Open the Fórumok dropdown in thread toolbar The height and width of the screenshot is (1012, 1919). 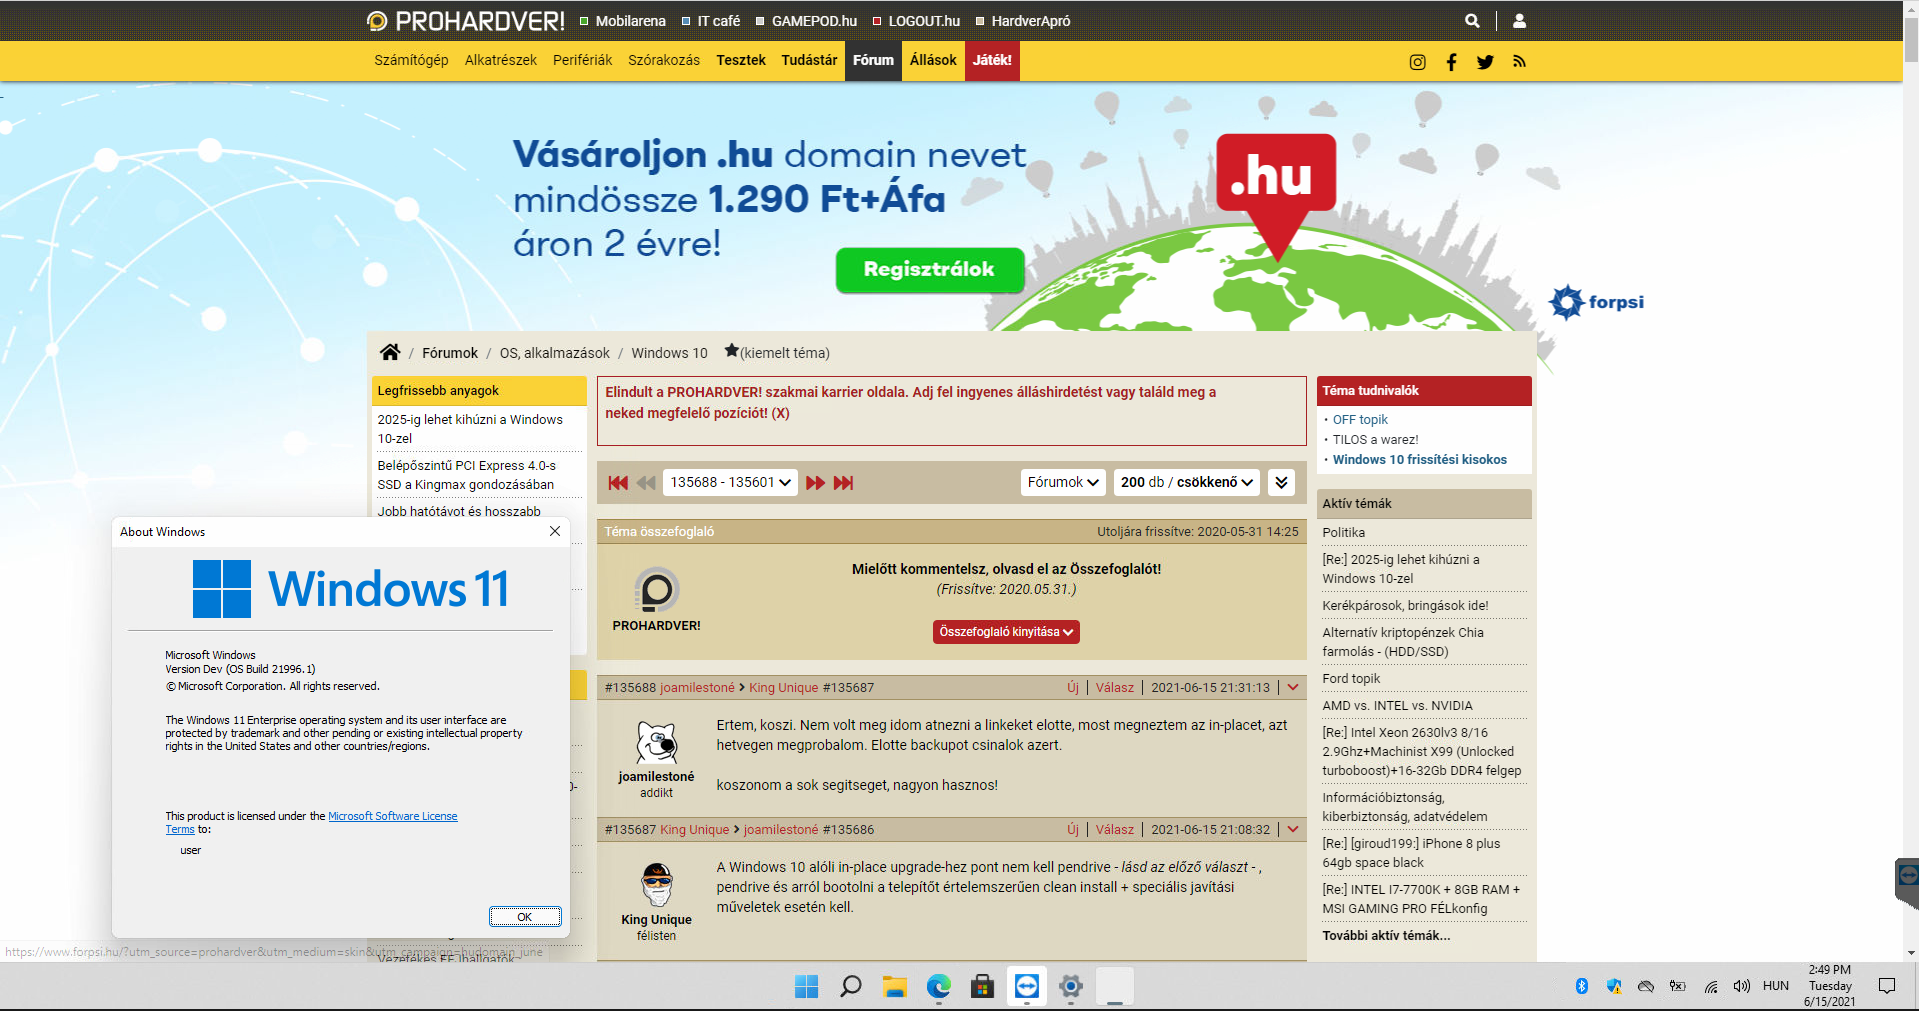[x=1063, y=483]
